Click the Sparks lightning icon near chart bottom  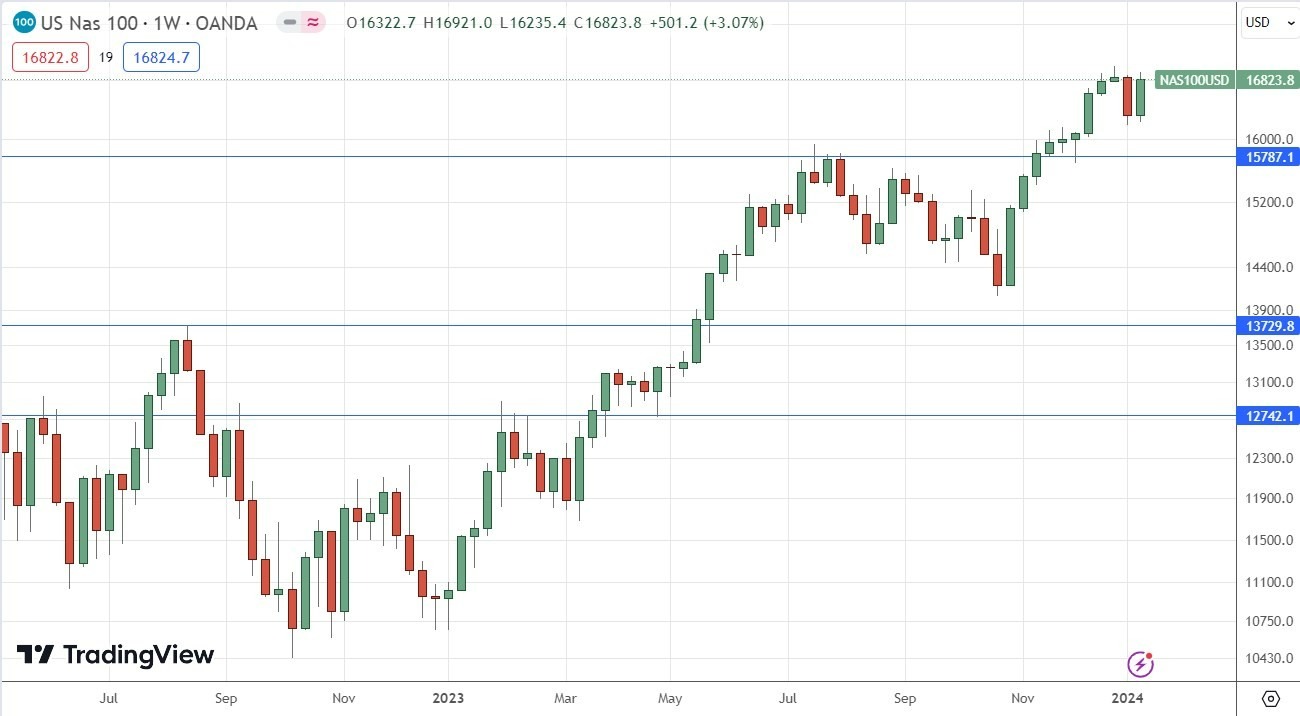point(1140,663)
